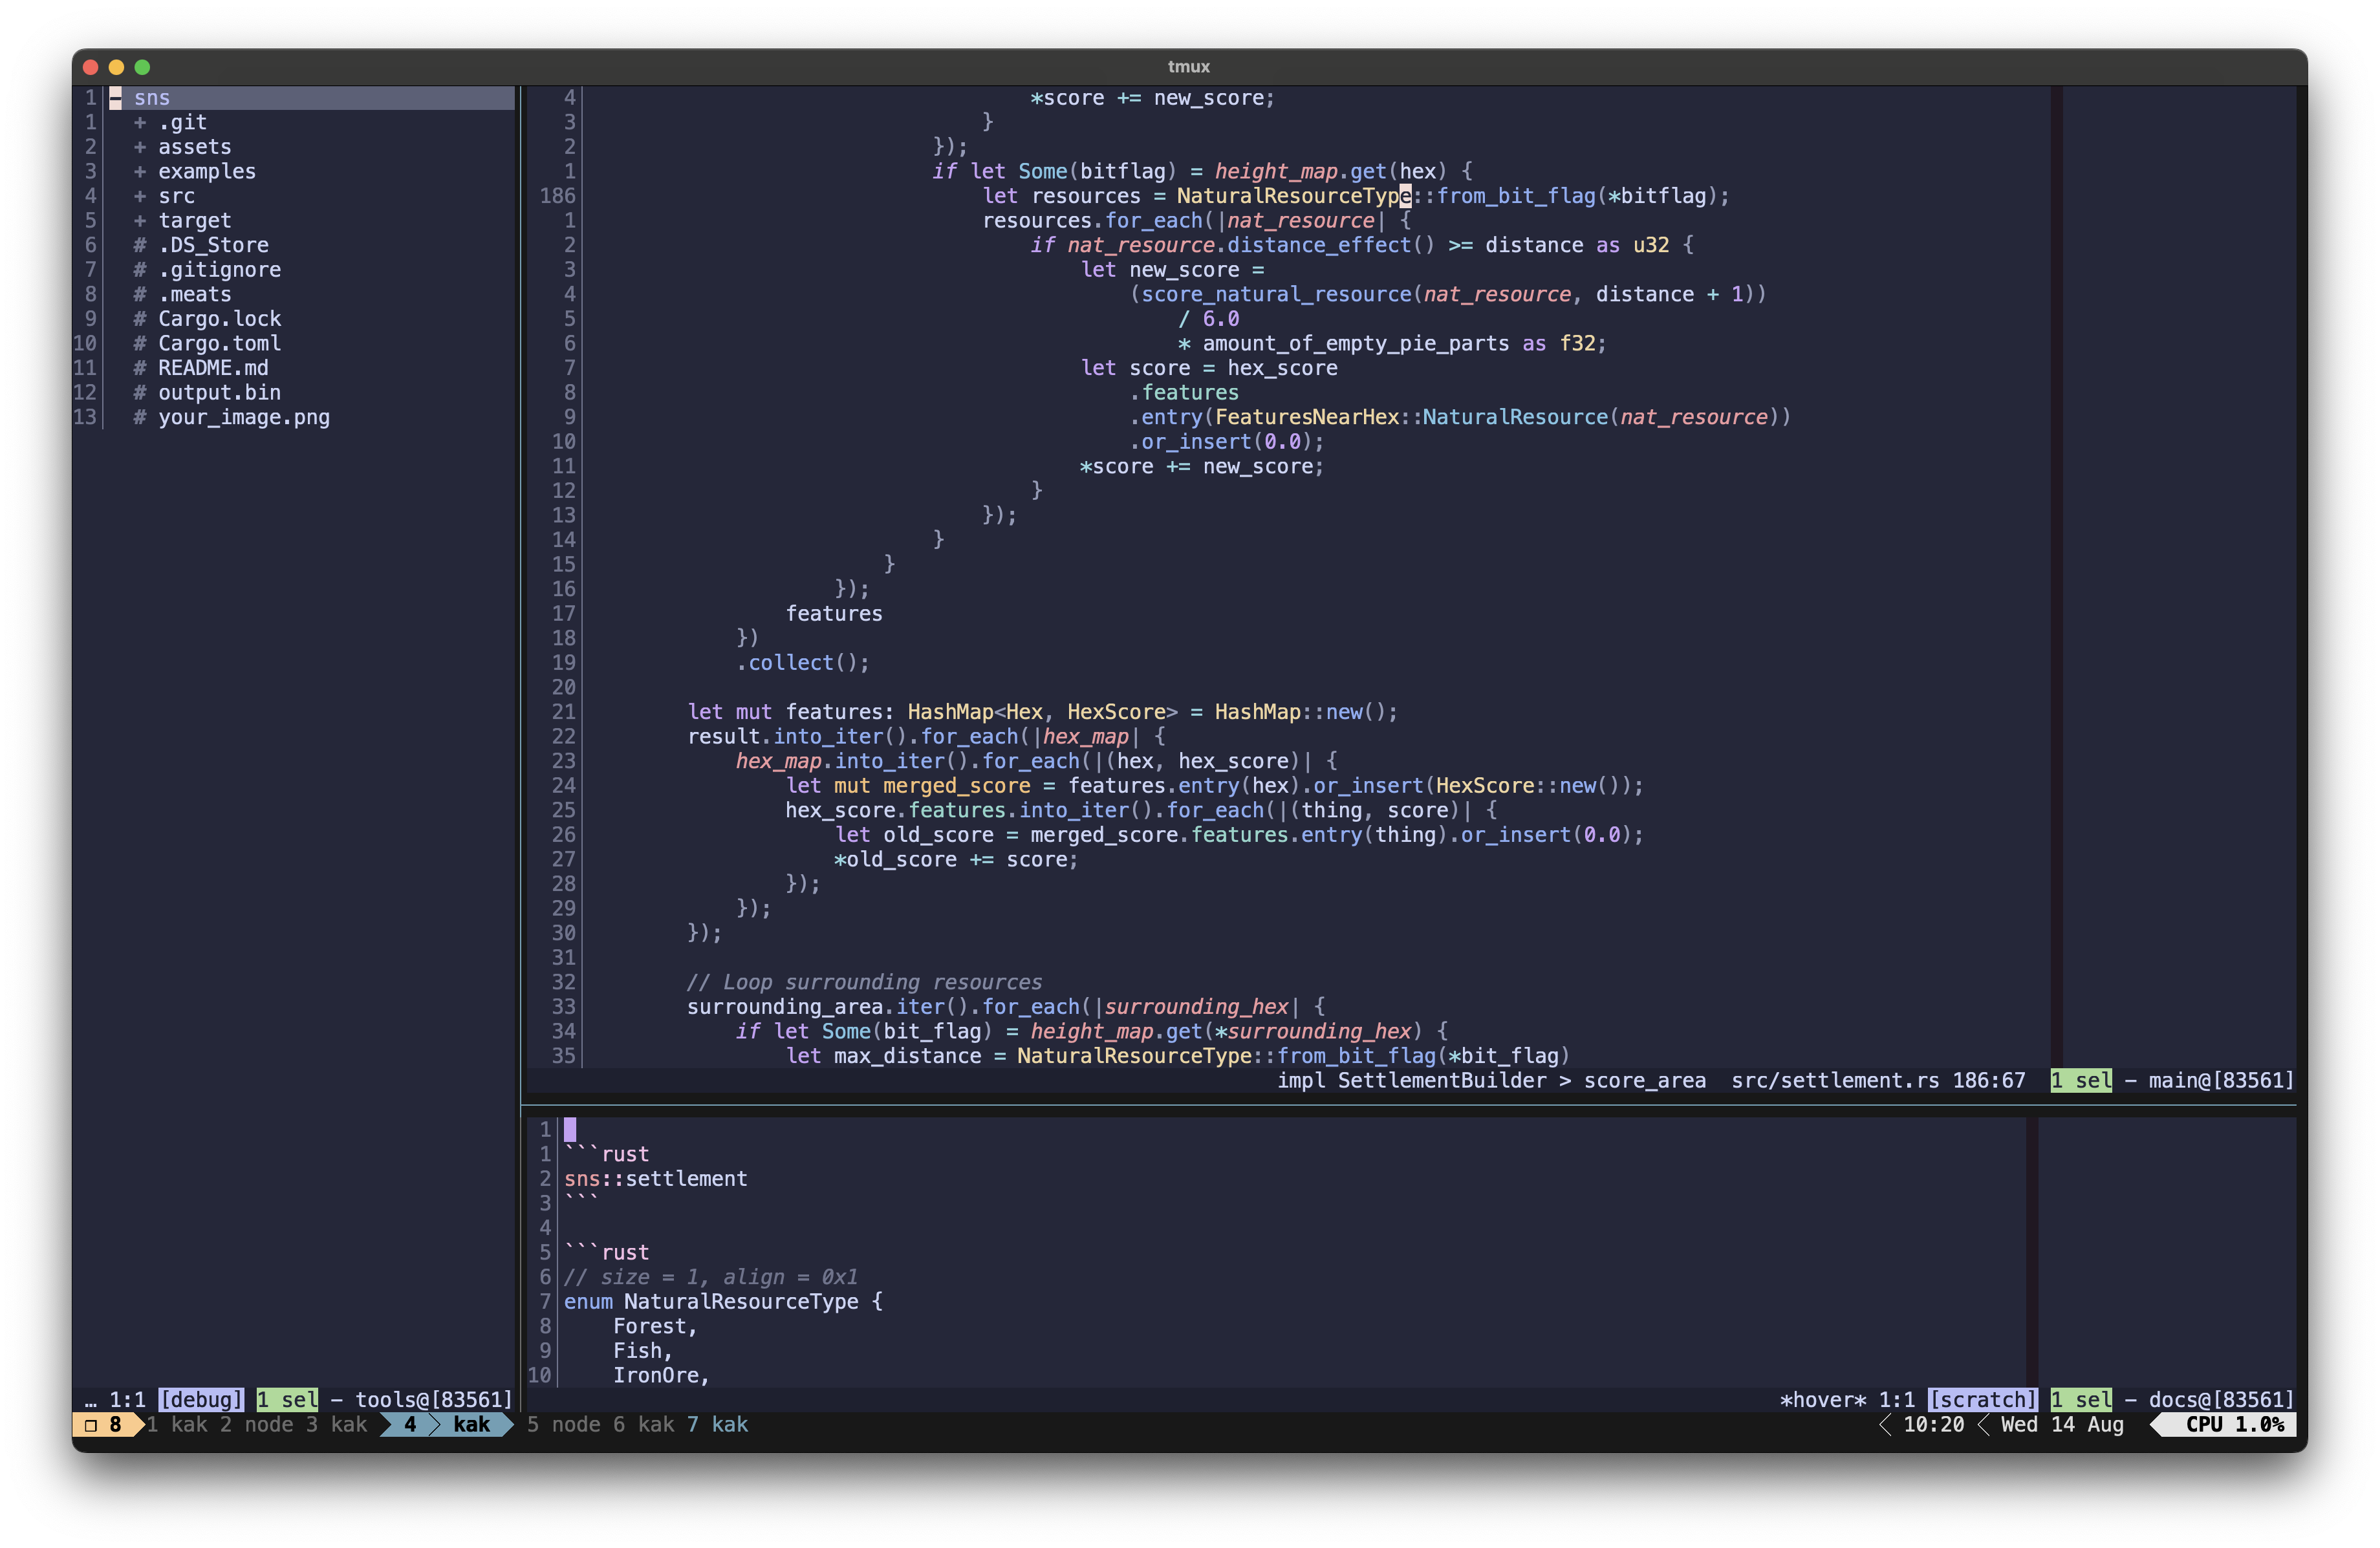Click 'enum NaturalResourceType' in hover pane
This screenshot has width=2380, height=1548.
click(x=711, y=1302)
